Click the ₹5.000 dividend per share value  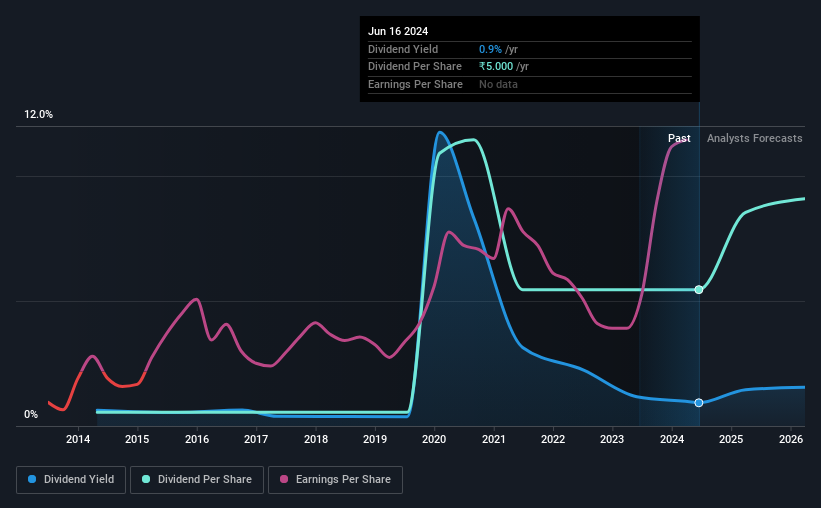point(496,67)
